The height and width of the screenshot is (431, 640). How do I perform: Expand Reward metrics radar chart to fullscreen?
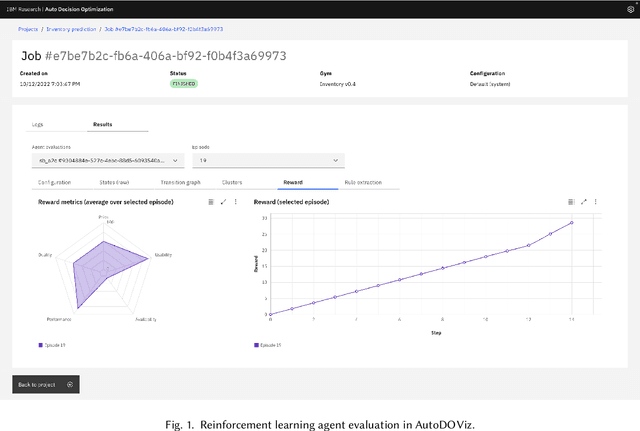223,202
